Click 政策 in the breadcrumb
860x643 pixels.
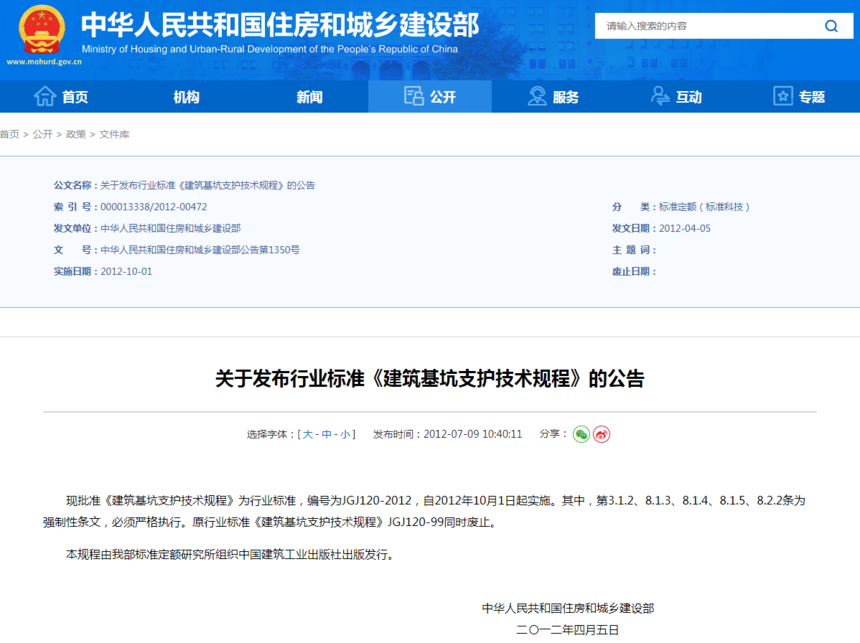tap(76, 134)
